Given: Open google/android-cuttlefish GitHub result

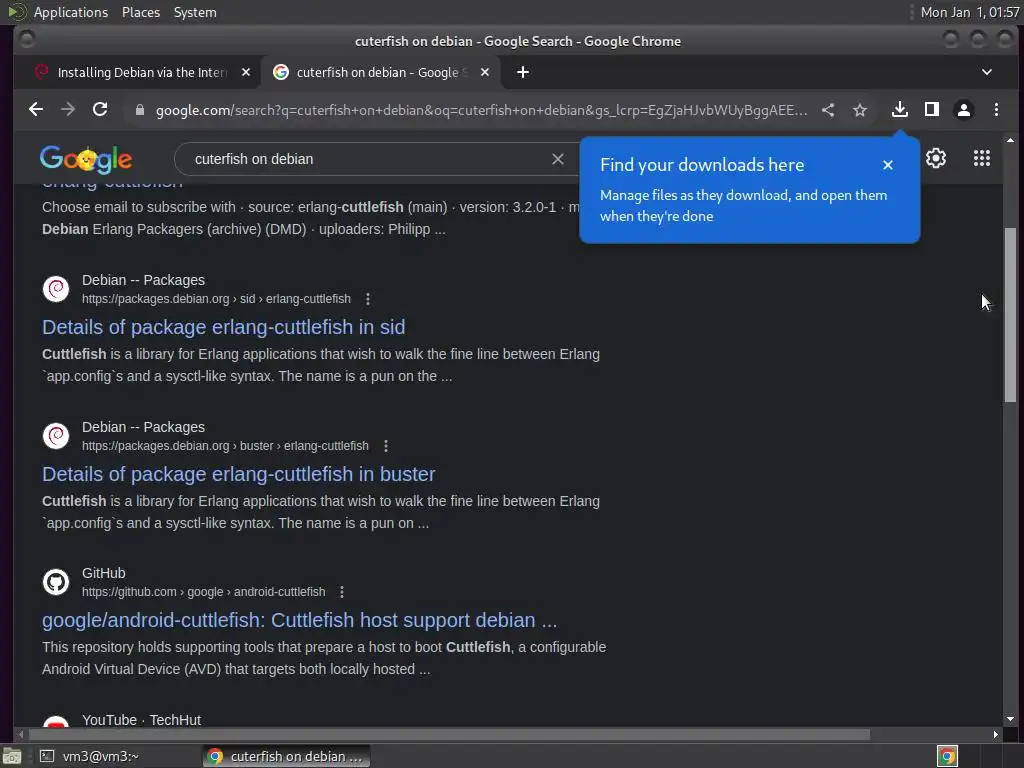Looking at the screenshot, I should coord(299,620).
